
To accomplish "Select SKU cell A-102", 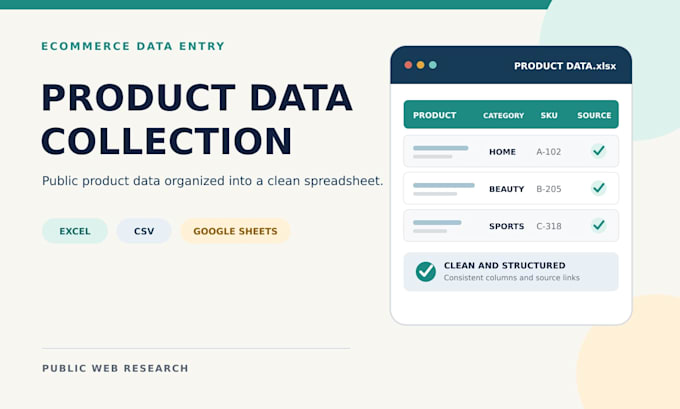I will click(549, 152).
